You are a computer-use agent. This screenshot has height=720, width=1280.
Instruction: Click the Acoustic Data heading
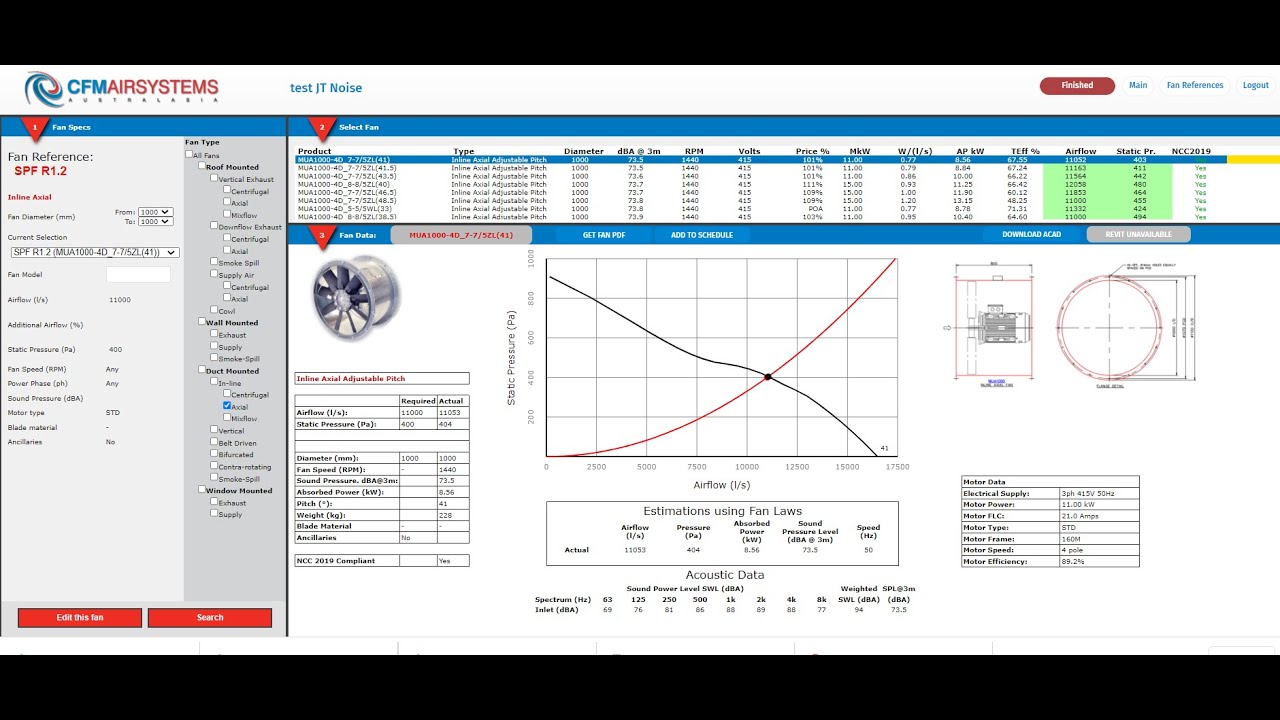(725, 575)
